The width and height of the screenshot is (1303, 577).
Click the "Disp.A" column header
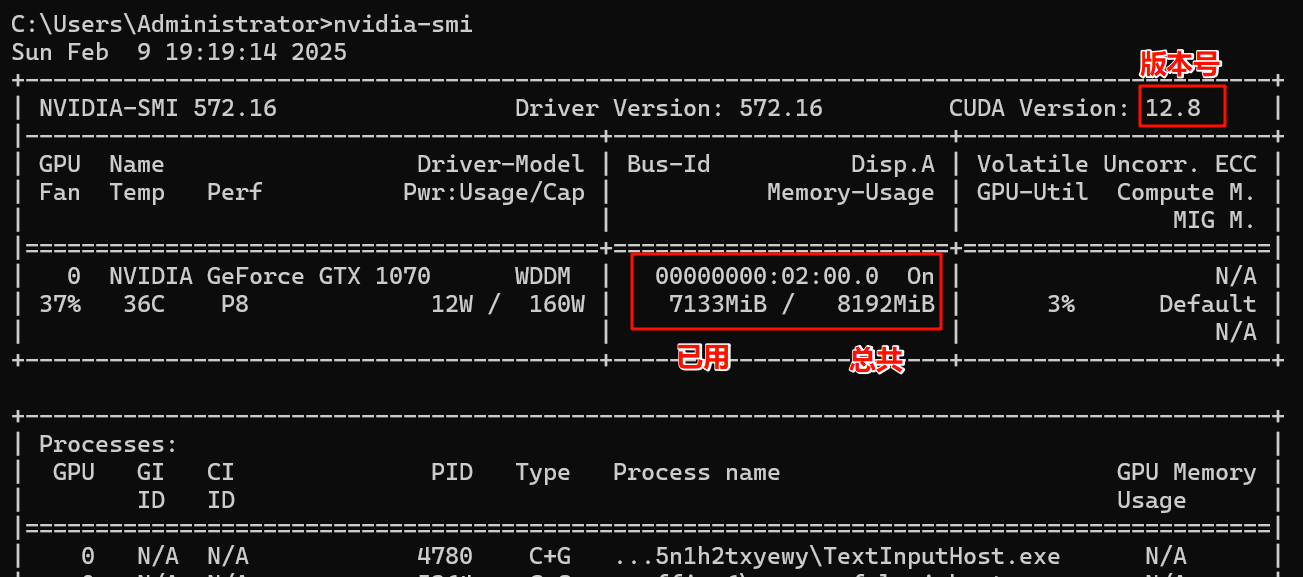tap(892, 164)
